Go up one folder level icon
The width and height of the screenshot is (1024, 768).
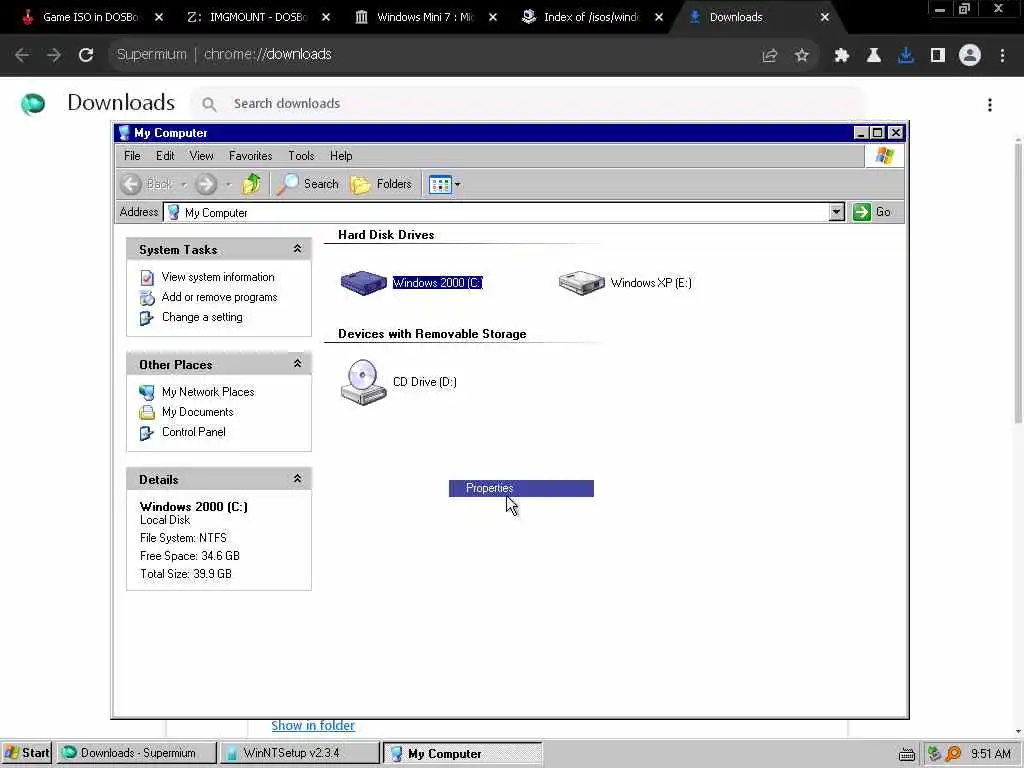pyautogui.click(x=251, y=184)
